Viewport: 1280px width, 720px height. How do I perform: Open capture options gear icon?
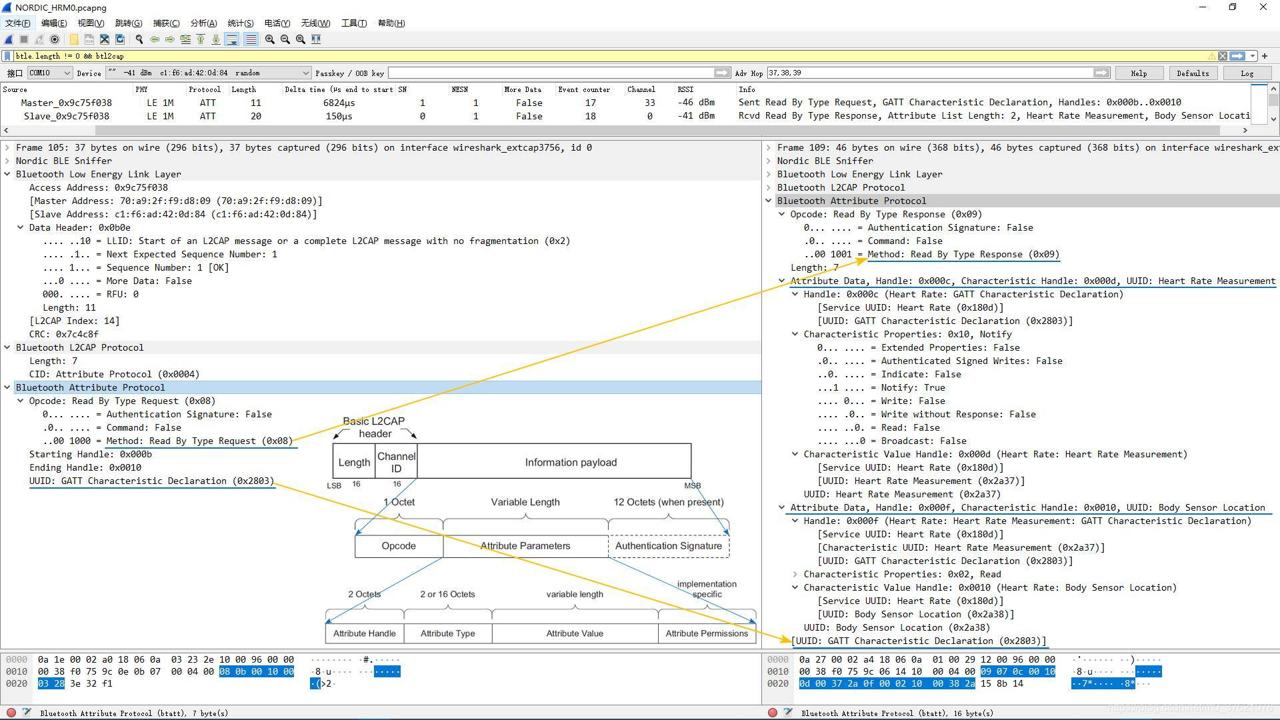tap(54, 39)
